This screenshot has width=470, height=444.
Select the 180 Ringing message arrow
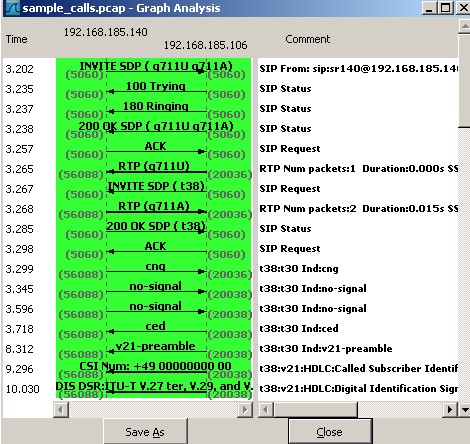(x=157, y=111)
